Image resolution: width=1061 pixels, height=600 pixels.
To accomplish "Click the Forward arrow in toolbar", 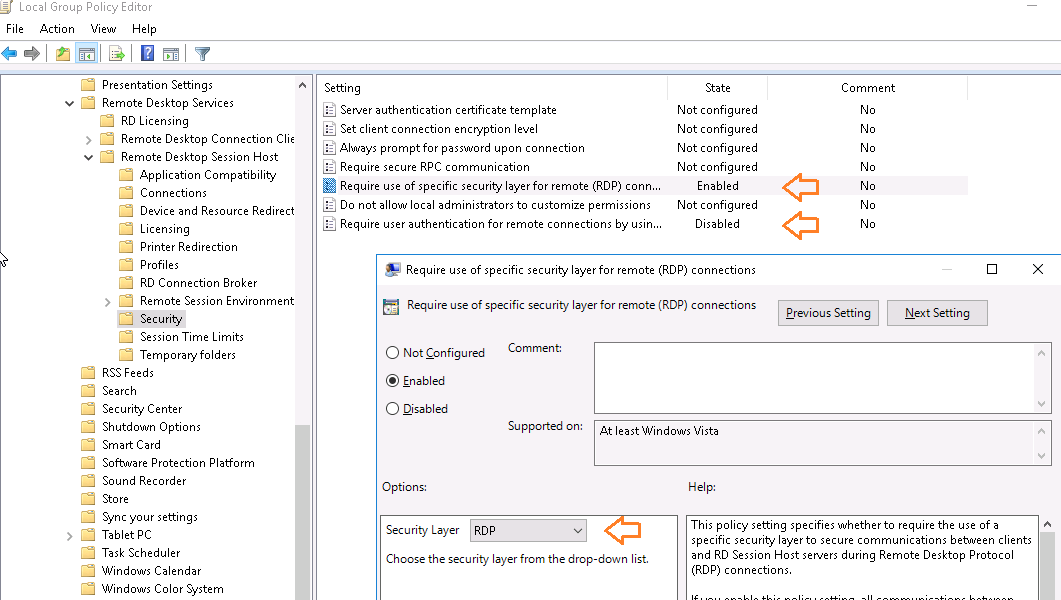I will pos(32,53).
